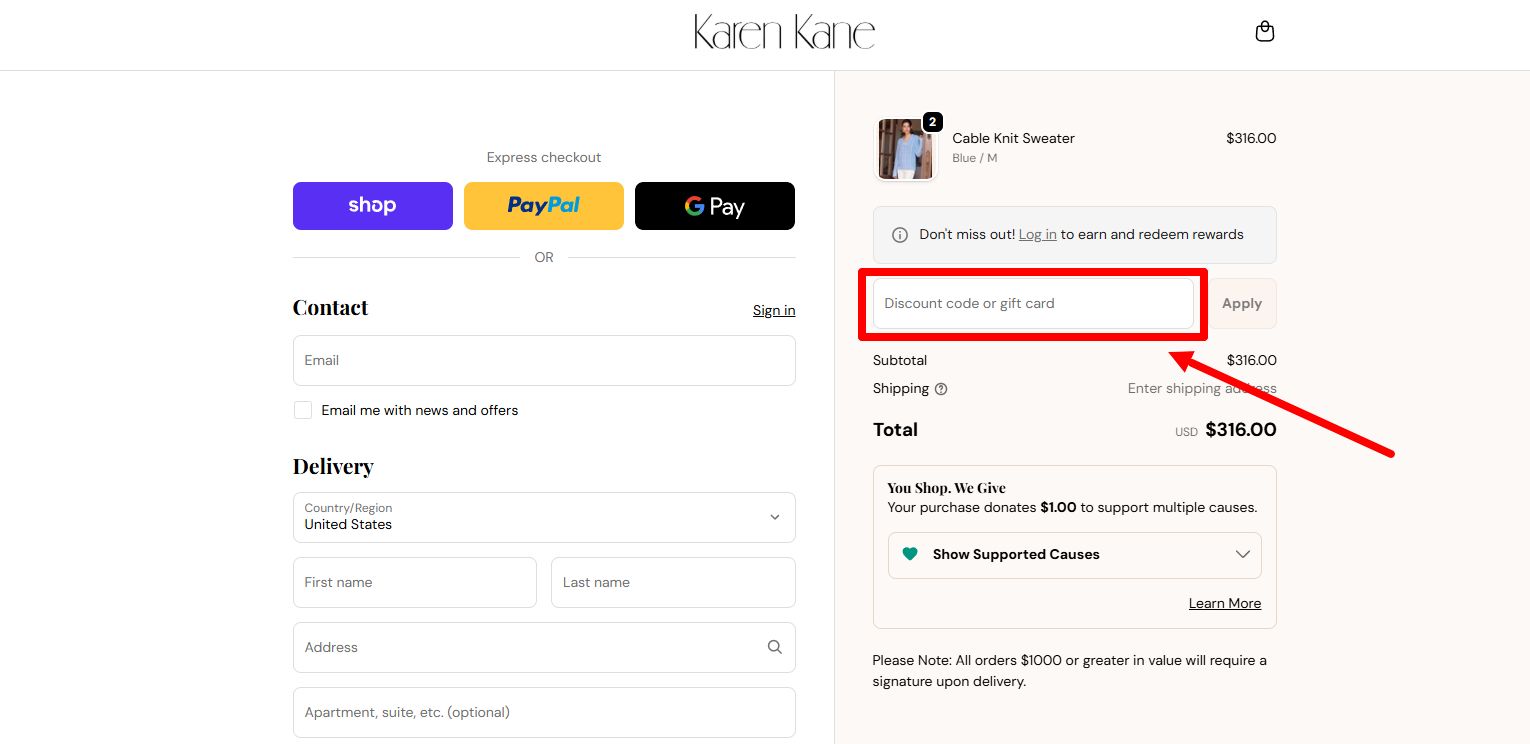The width and height of the screenshot is (1530, 744).
Task: Pay with PayPal button
Action: pos(544,206)
